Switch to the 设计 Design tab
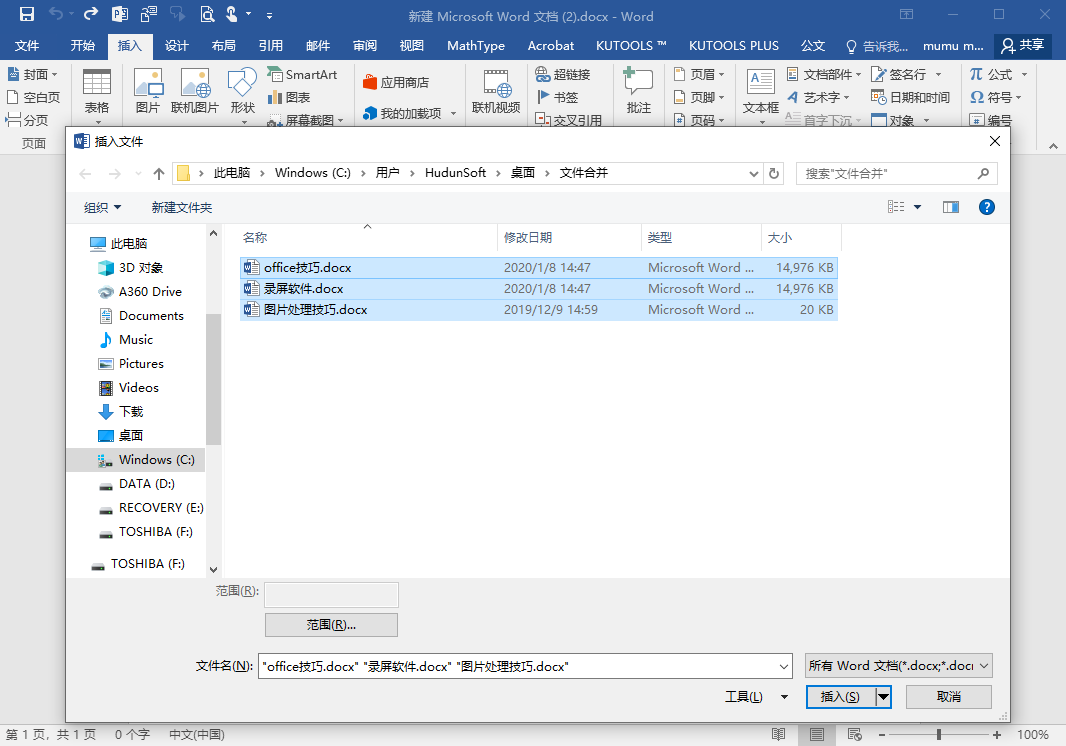The image size is (1066, 746). tap(176, 46)
